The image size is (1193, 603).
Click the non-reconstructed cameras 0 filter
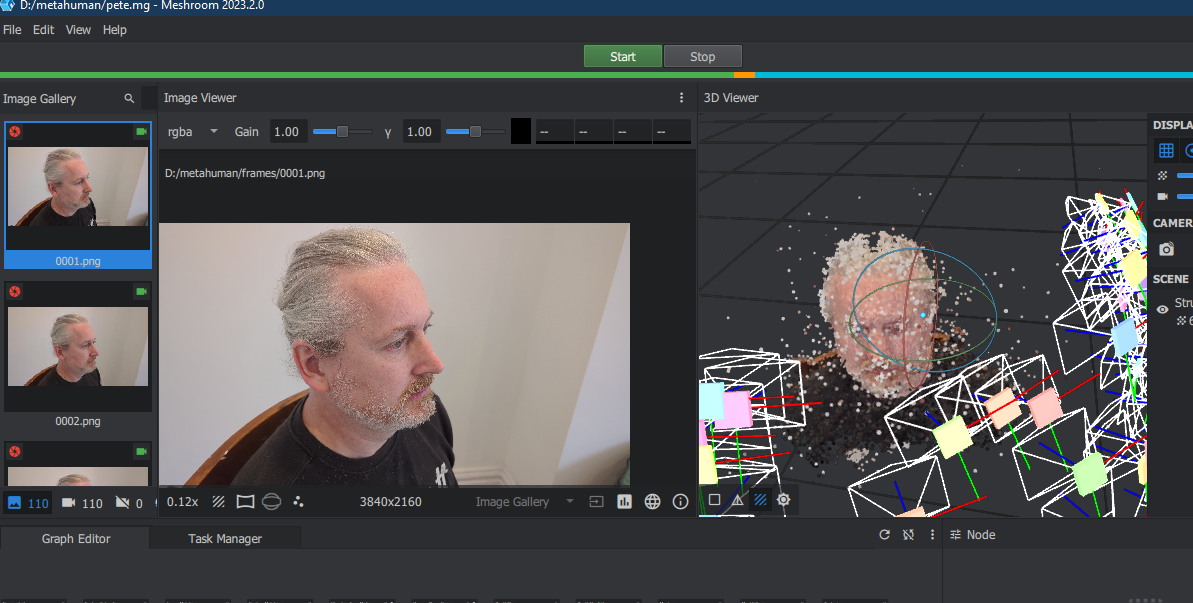(x=129, y=503)
